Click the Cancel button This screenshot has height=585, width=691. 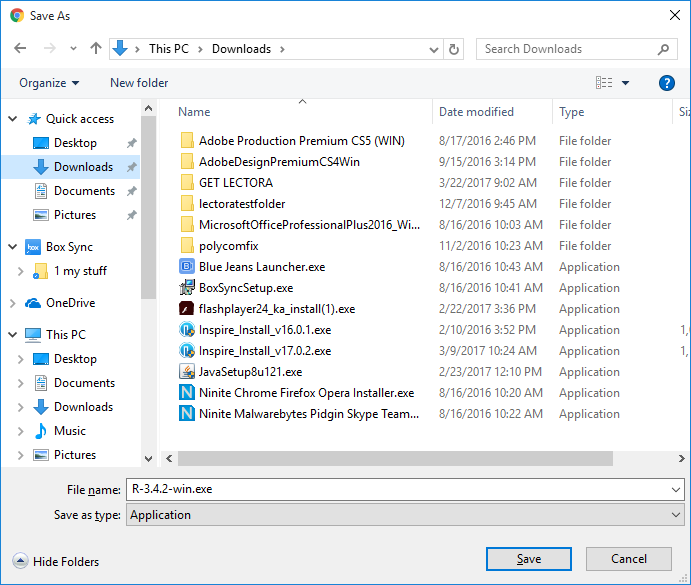point(629,559)
